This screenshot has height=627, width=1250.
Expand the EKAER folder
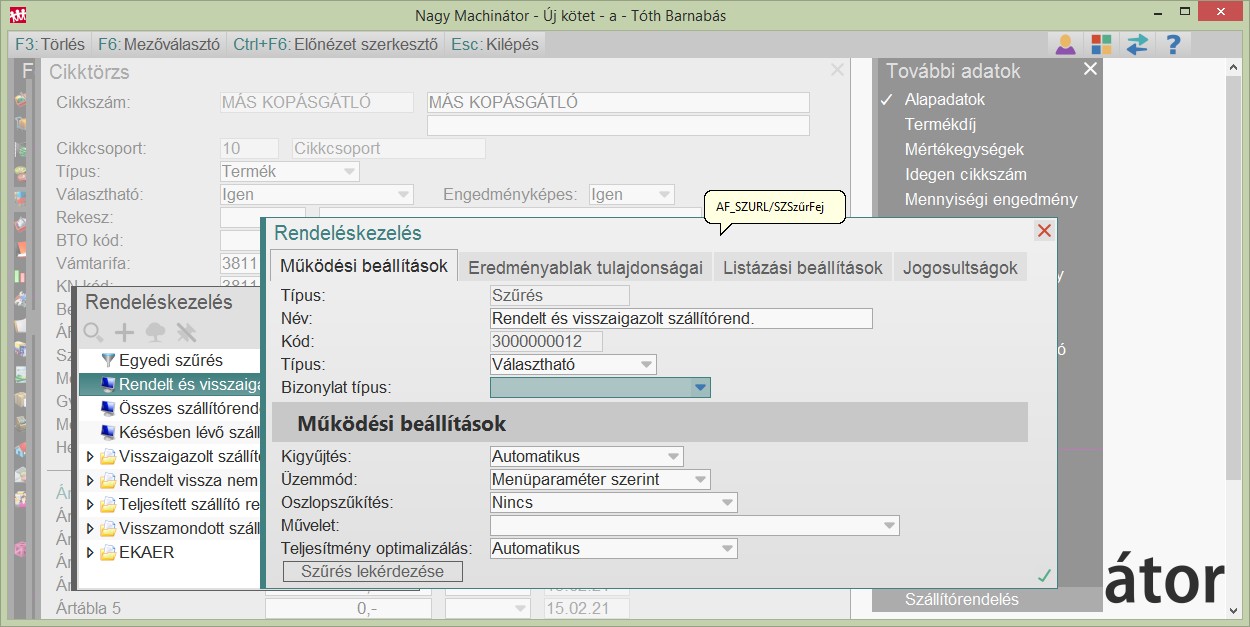point(91,553)
